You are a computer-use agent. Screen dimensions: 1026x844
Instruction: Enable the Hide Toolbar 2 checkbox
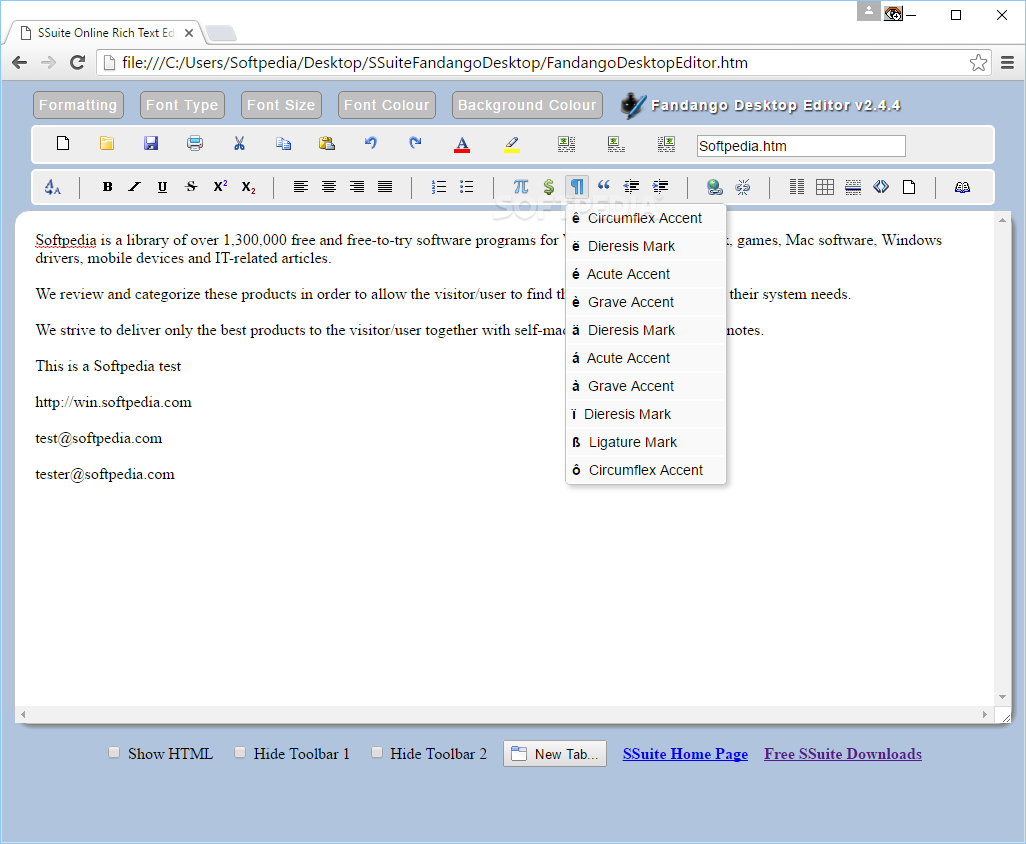376,752
